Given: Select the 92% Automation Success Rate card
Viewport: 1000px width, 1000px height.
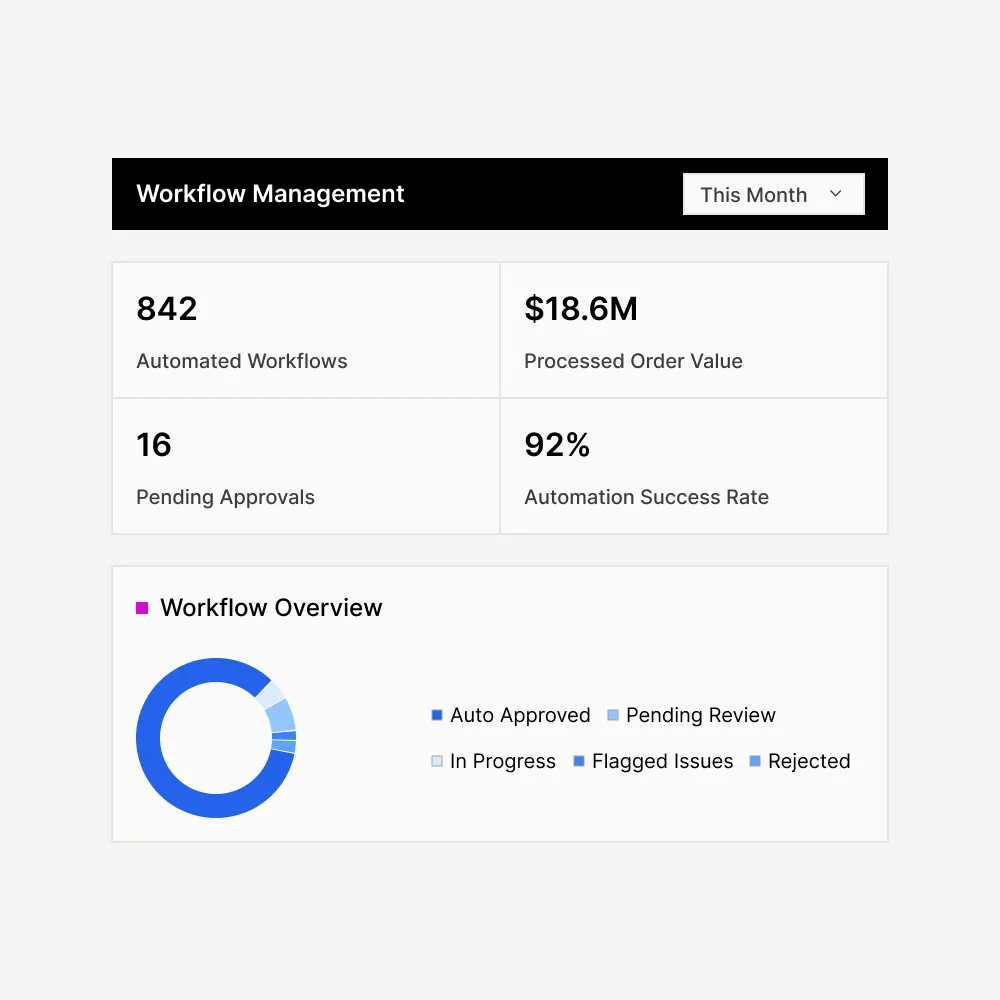Looking at the screenshot, I should pyautogui.click(x=694, y=466).
